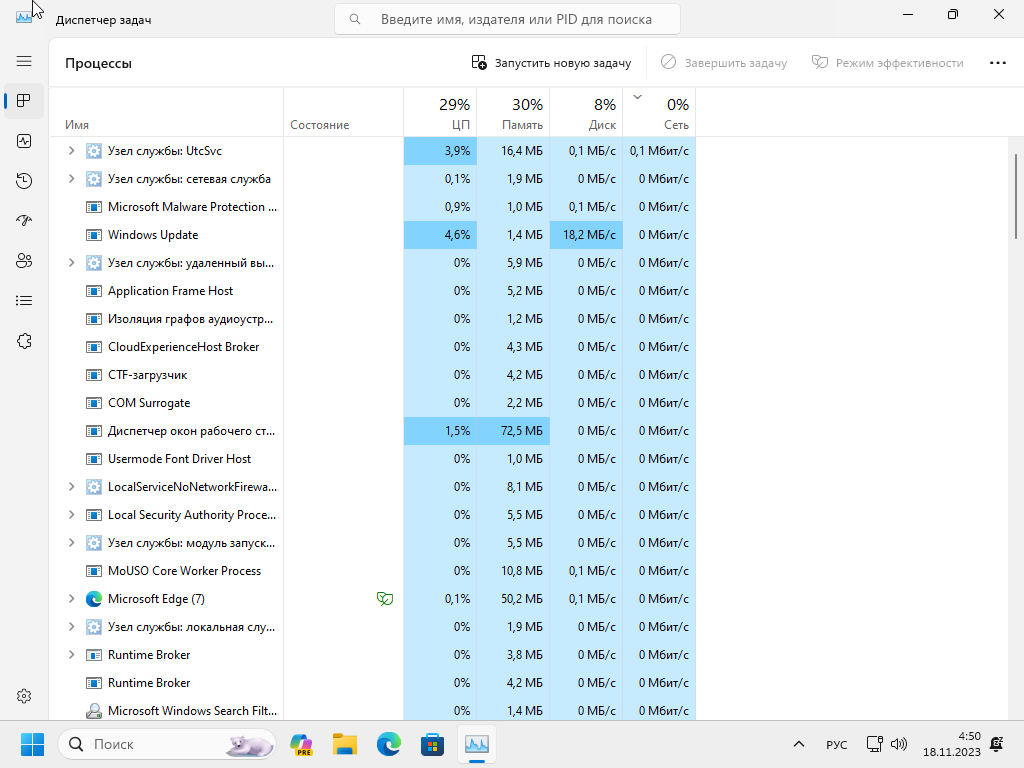Open File Explorer from taskbar
The width and height of the screenshot is (1024, 768).
(345, 744)
